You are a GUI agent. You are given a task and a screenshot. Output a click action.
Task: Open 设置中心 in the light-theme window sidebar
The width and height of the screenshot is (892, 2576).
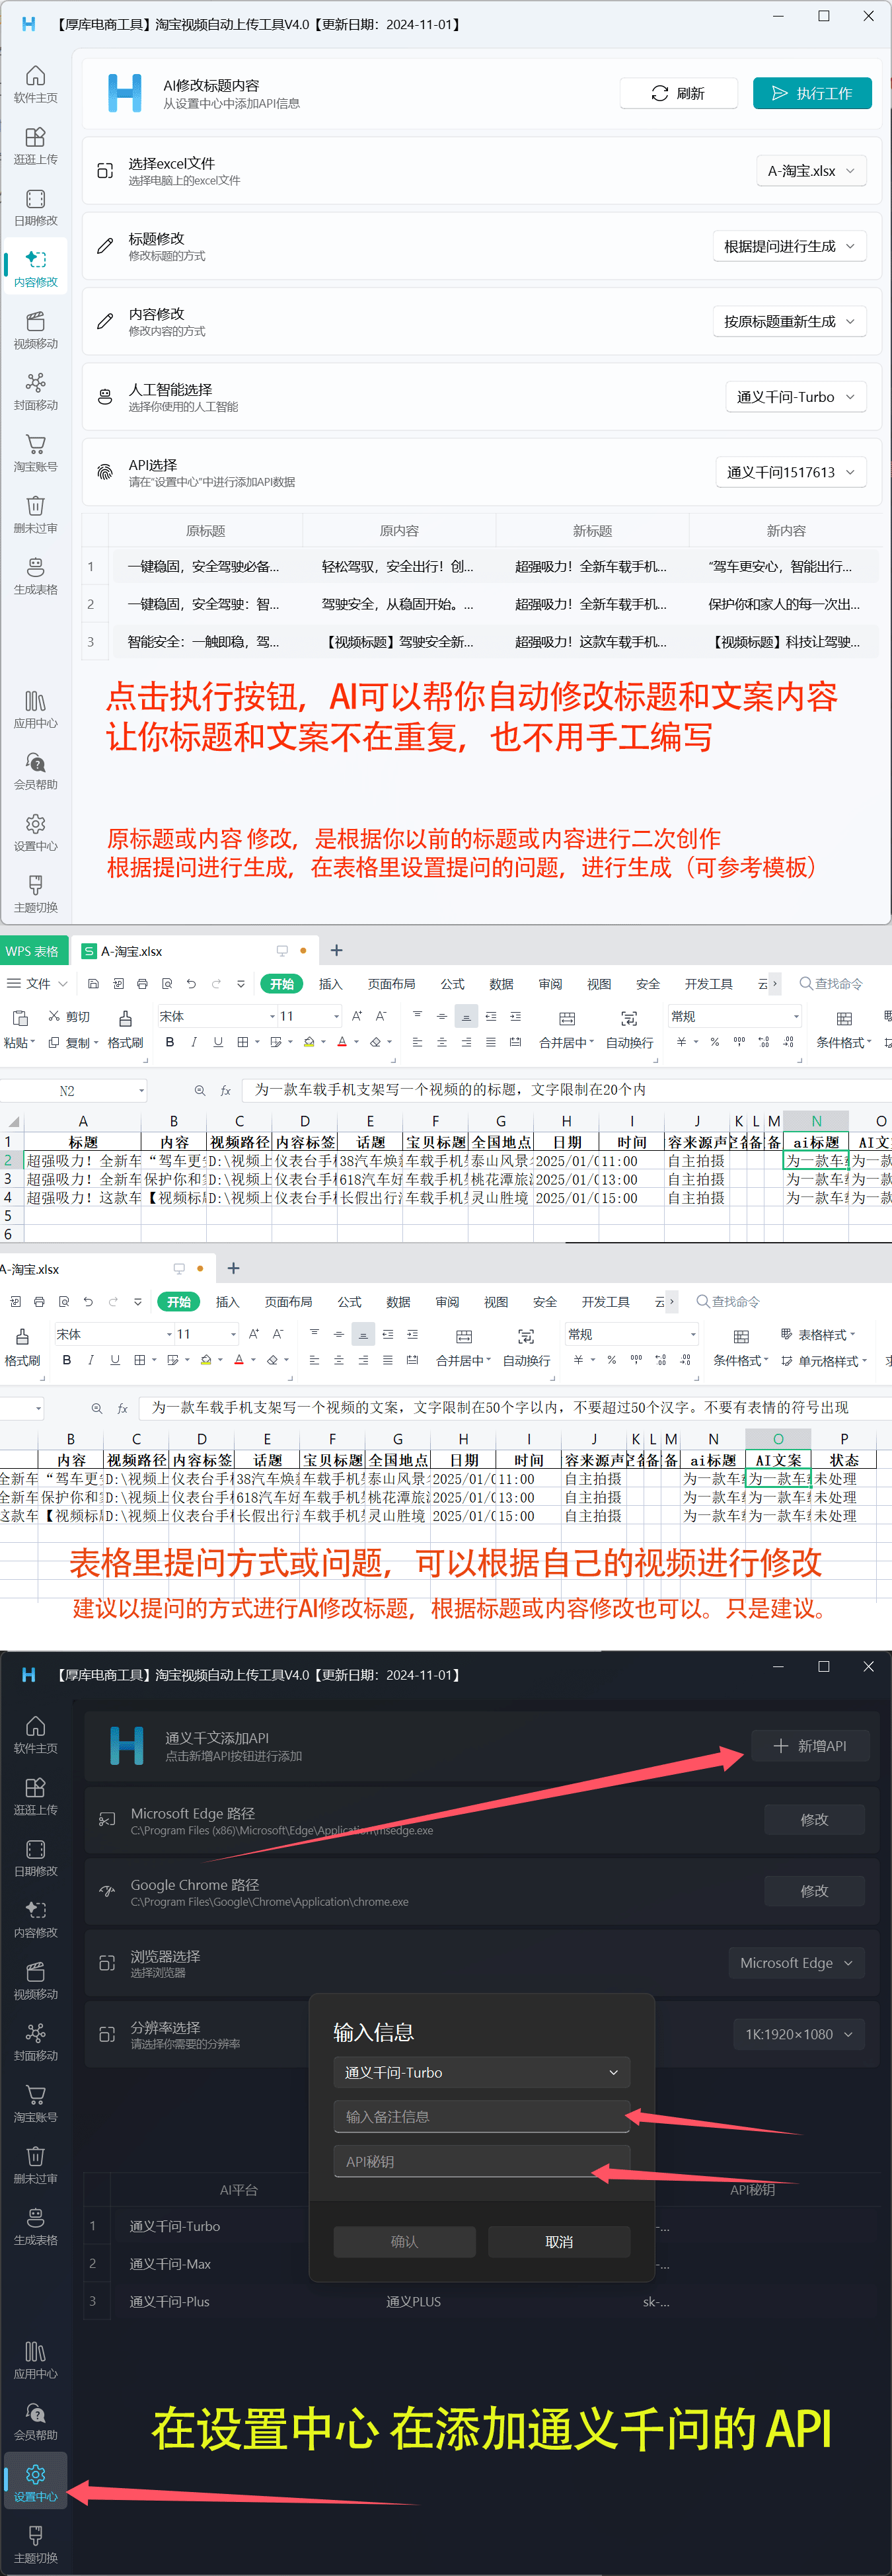pos(35,833)
